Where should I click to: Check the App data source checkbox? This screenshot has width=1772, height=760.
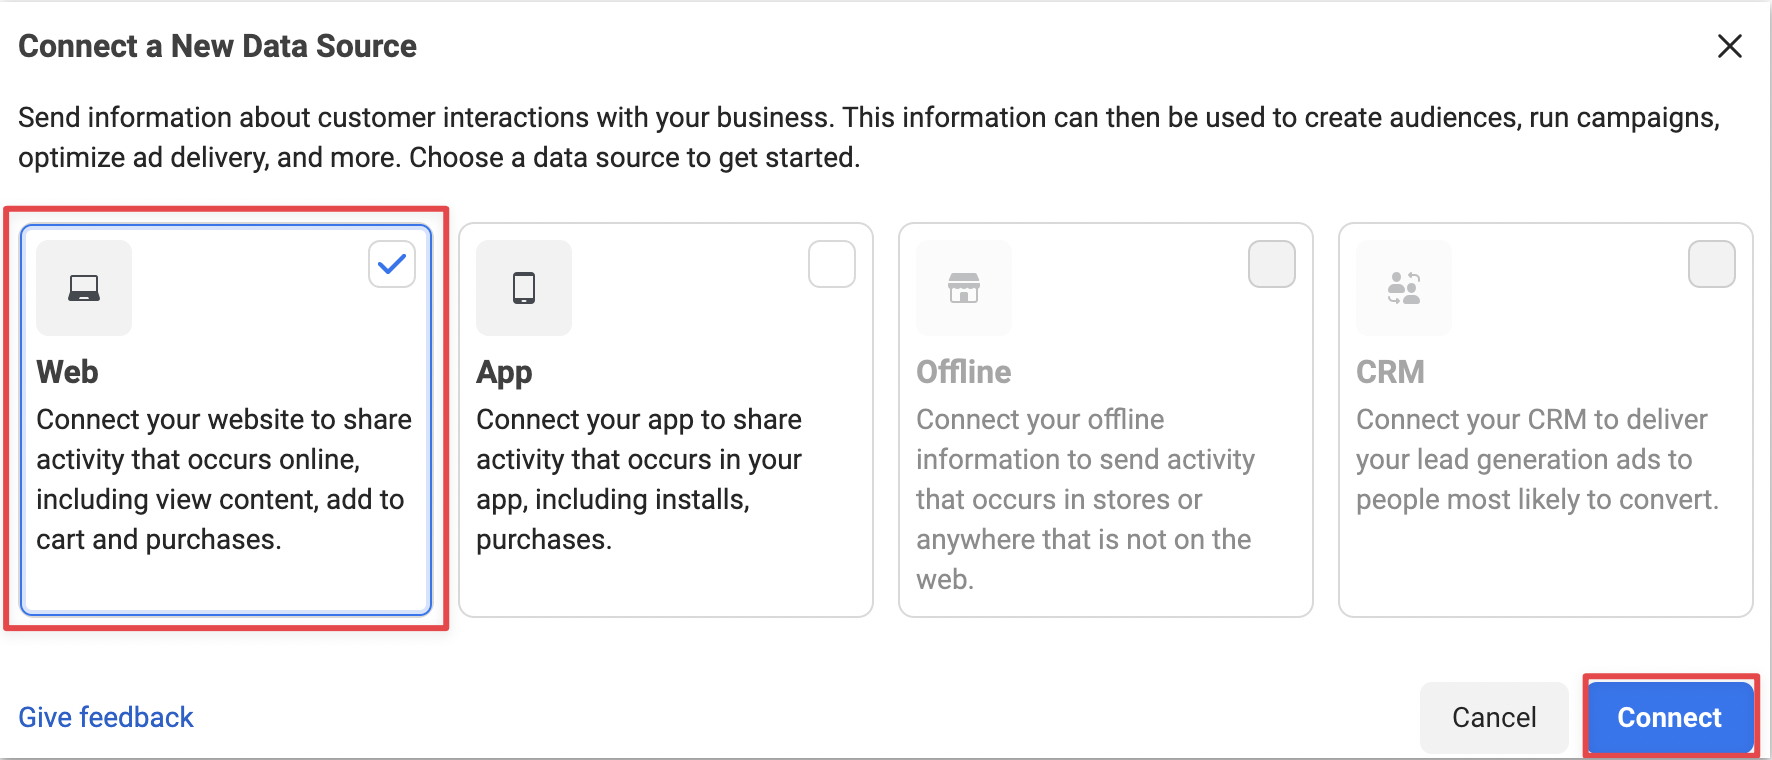coord(832,264)
